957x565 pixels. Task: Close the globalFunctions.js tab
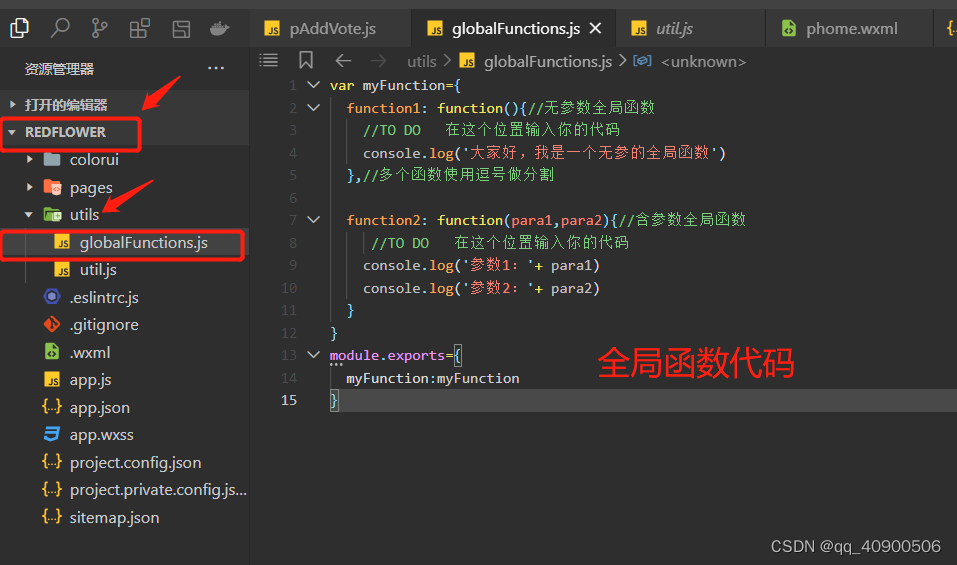(596, 29)
